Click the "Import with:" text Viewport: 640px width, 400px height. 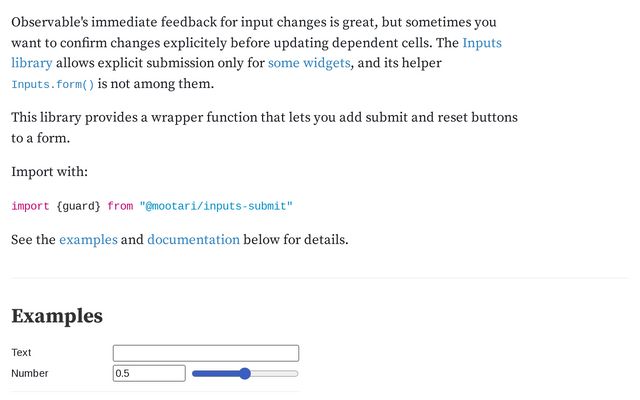click(51, 172)
